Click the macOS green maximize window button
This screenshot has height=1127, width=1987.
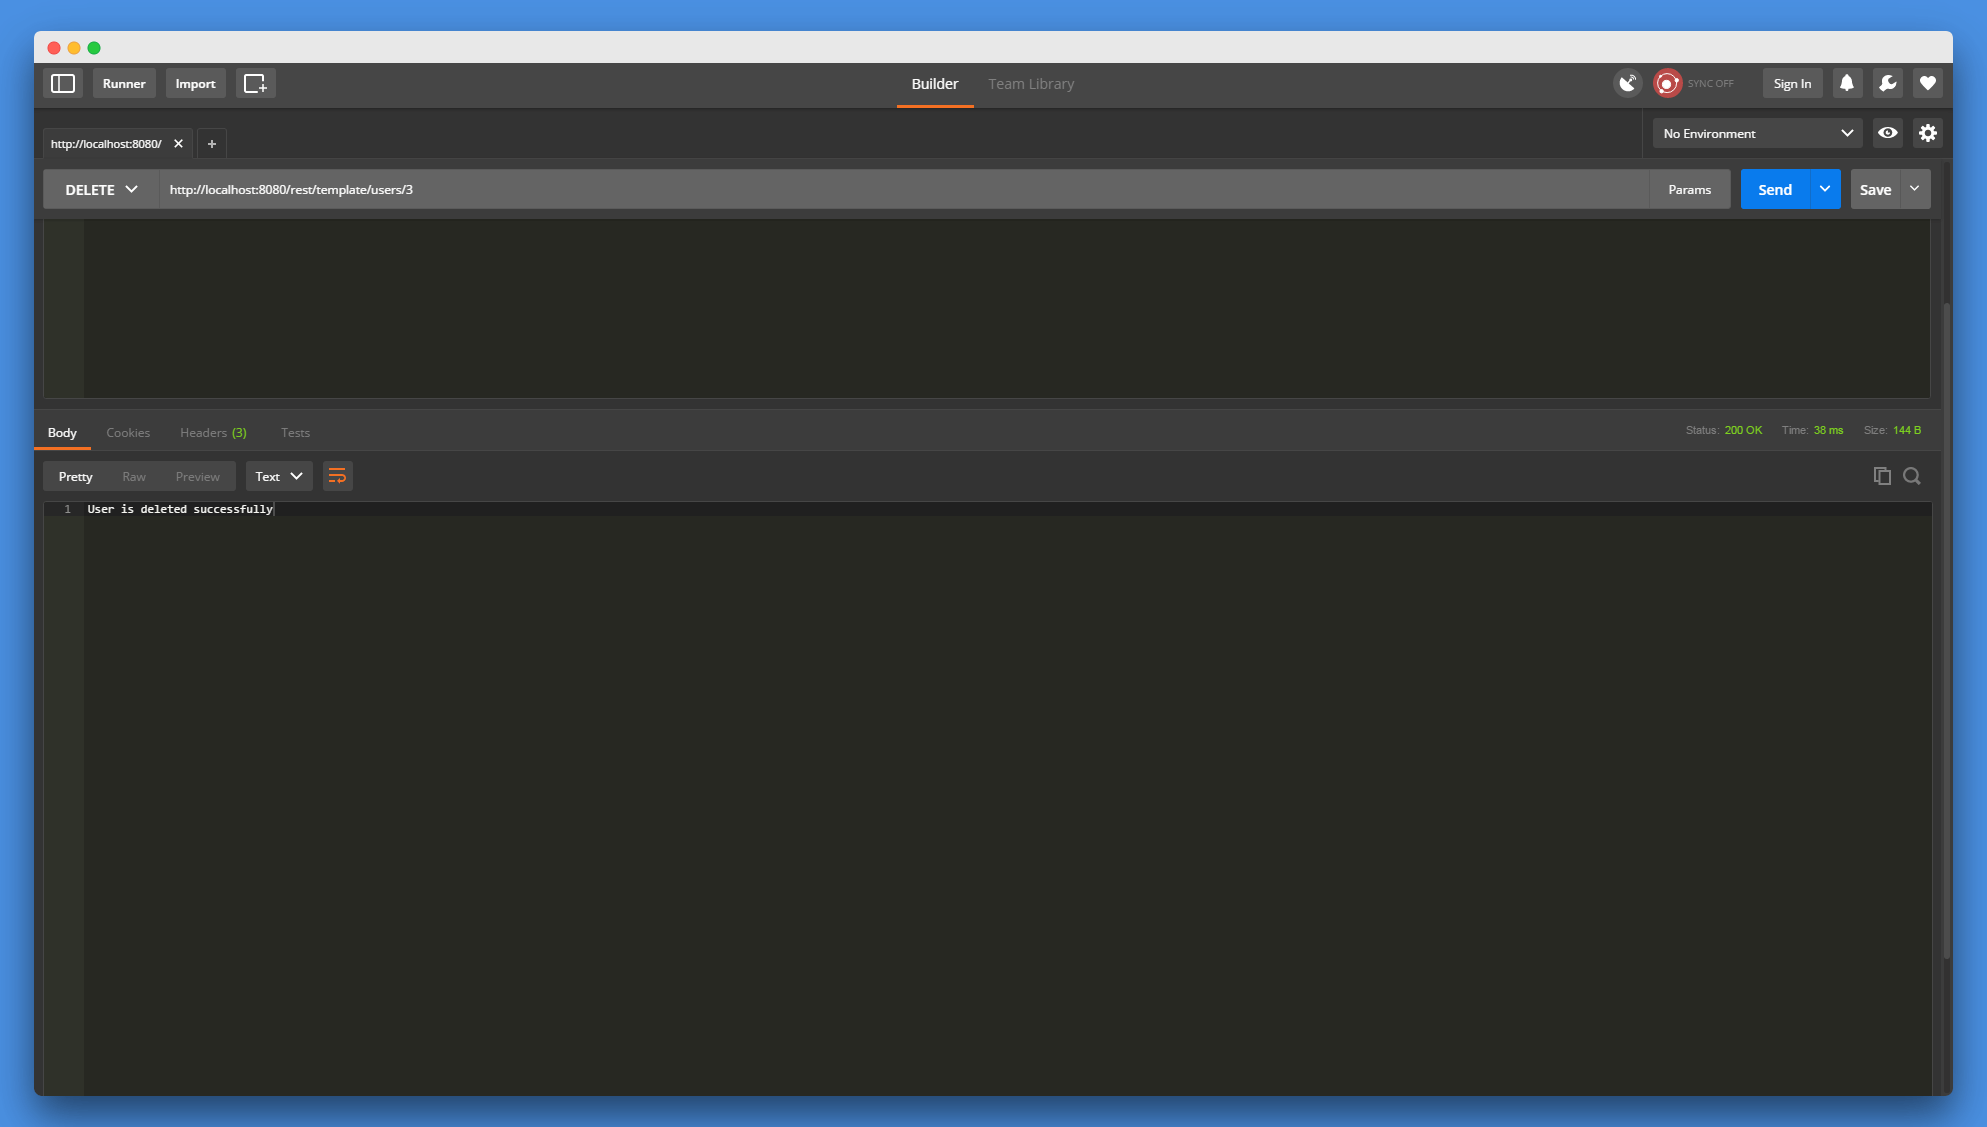click(94, 48)
